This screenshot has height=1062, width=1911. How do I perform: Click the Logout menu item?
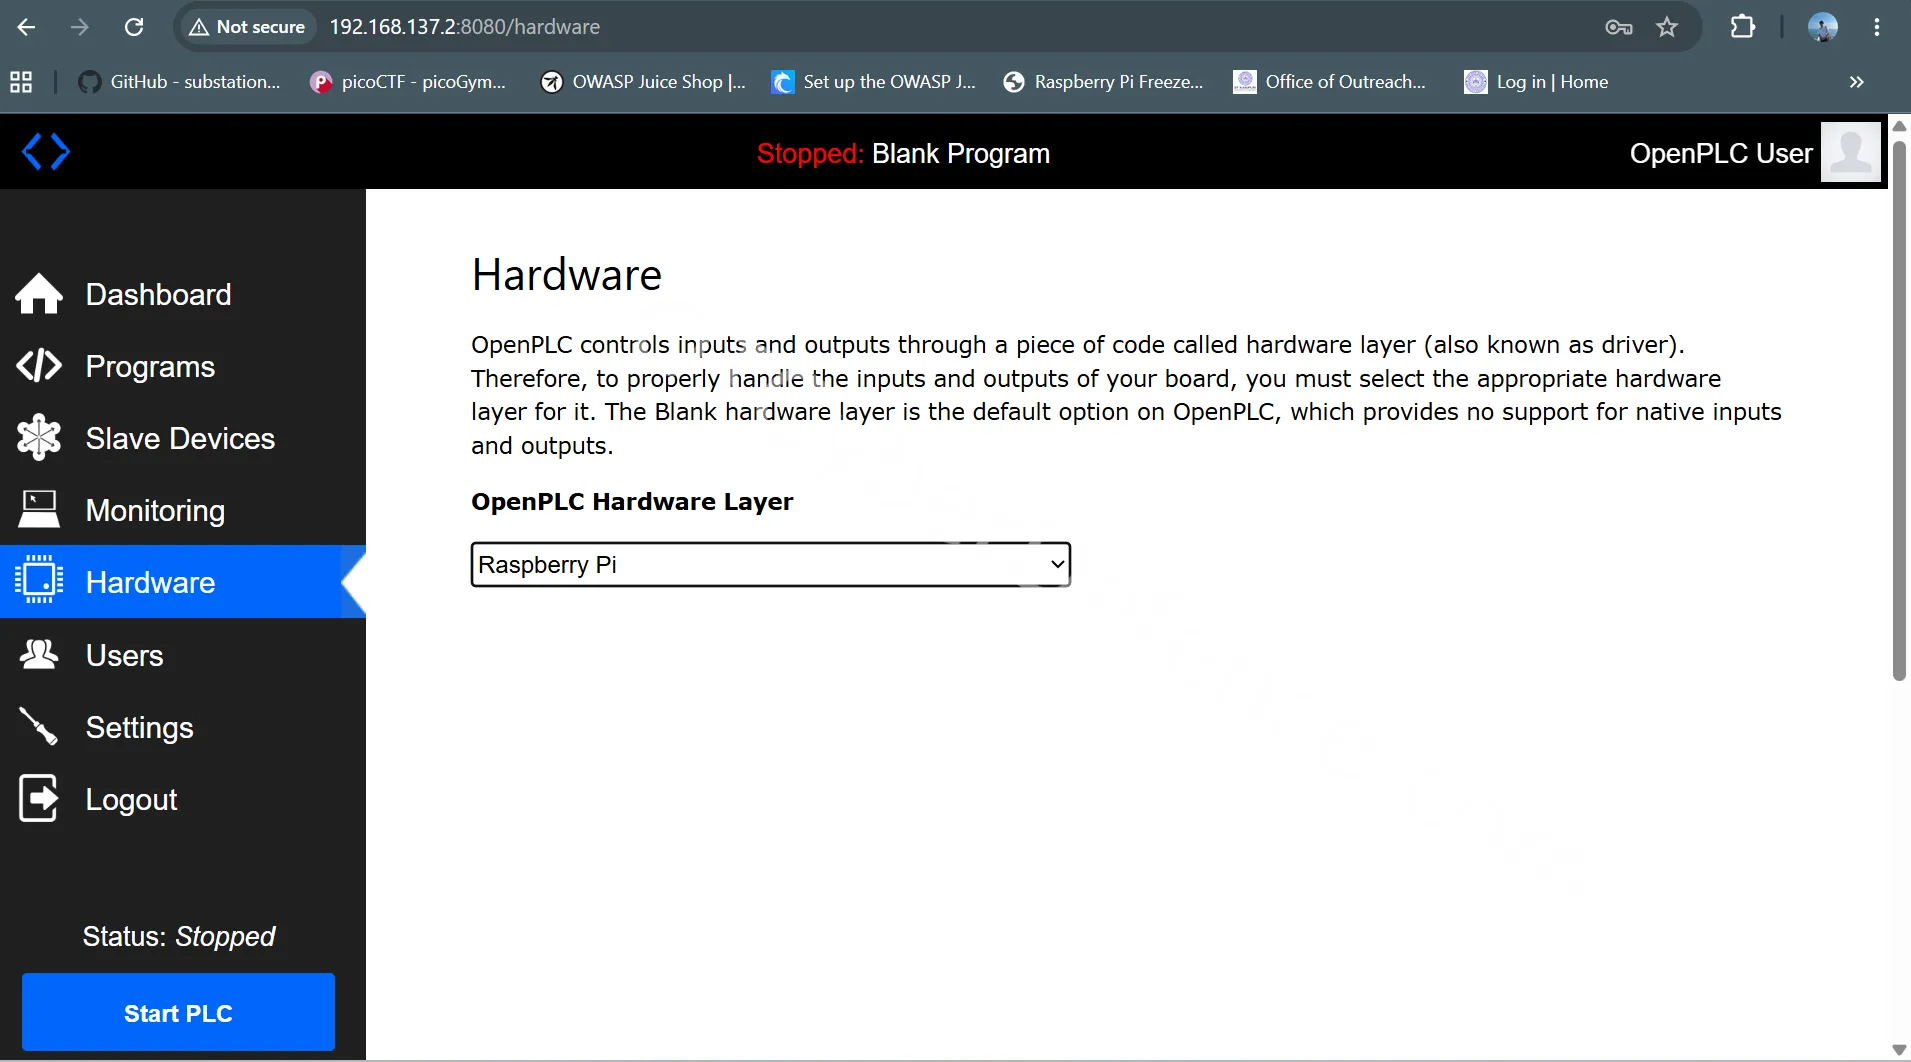pyautogui.click(x=183, y=799)
